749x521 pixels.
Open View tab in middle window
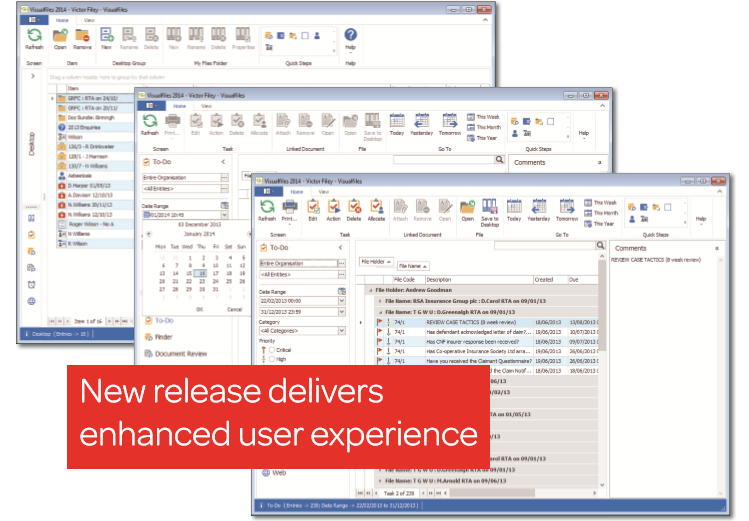pos(206,106)
